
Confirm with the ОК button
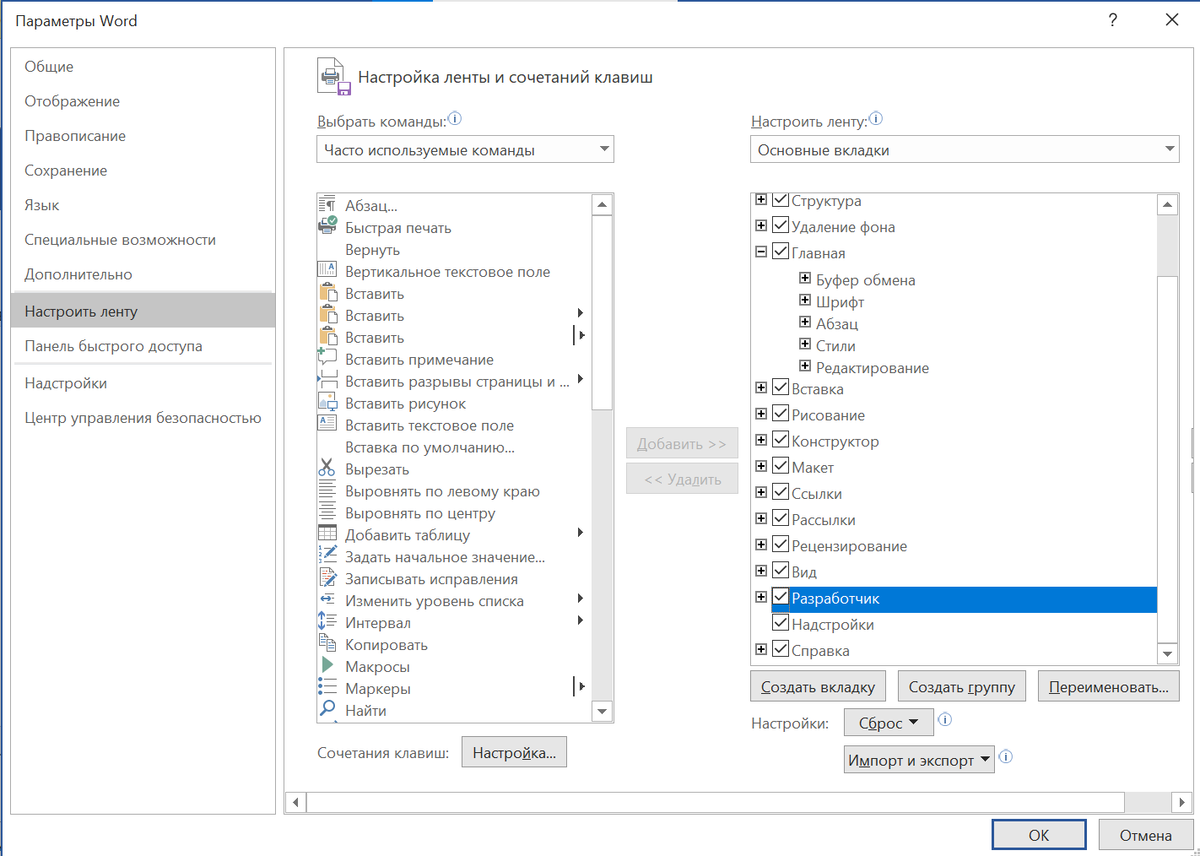pos(1039,835)
